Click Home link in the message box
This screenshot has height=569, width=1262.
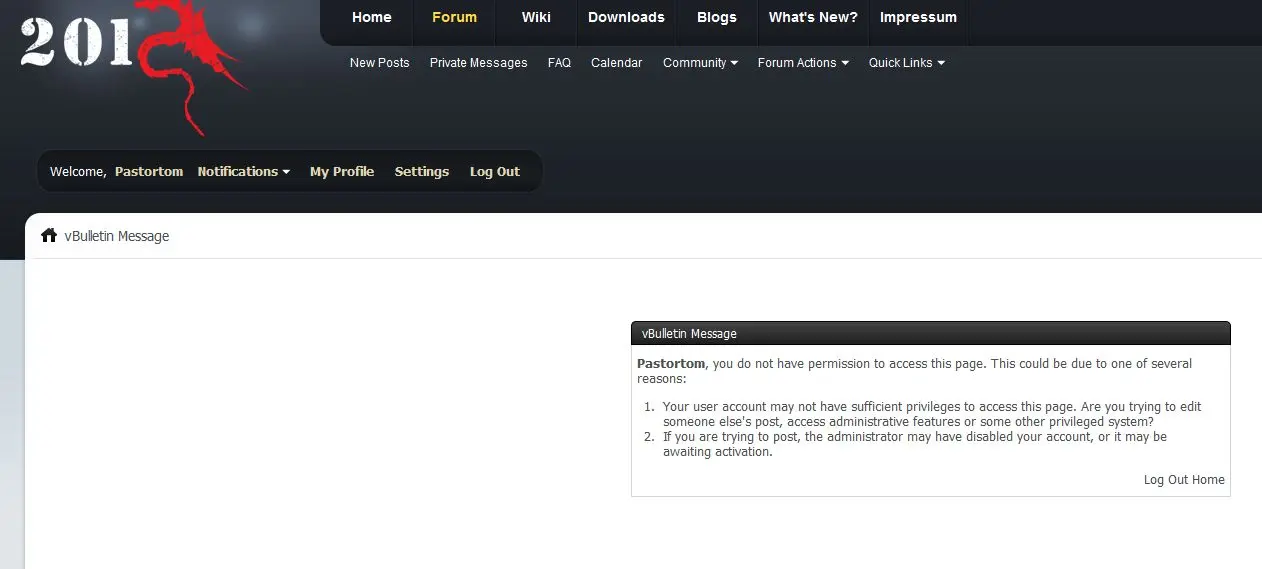(1208, 480)
